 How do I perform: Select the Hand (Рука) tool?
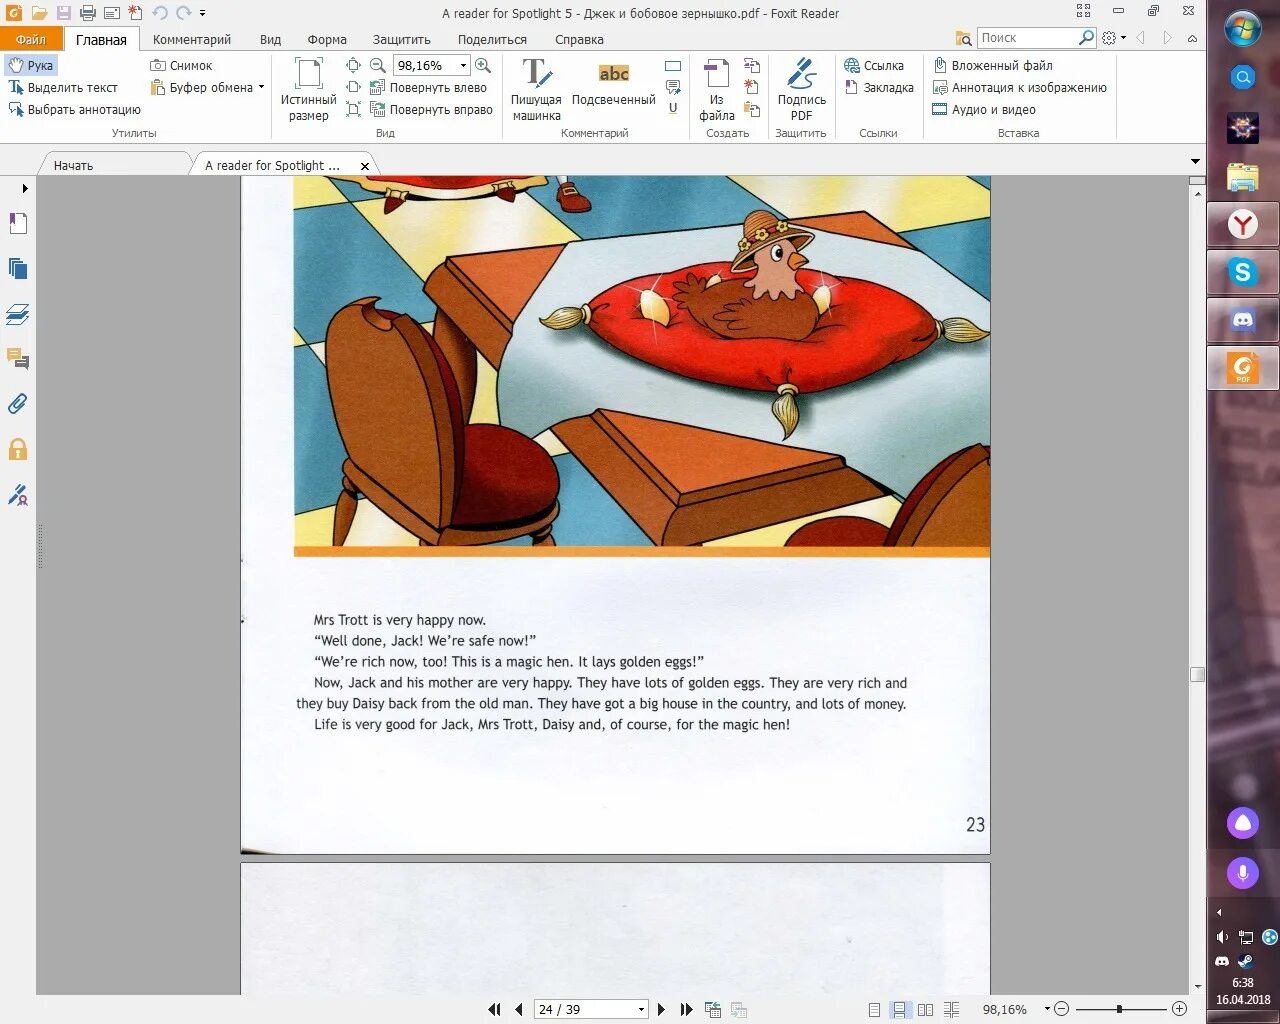click(x=31, y=65)
